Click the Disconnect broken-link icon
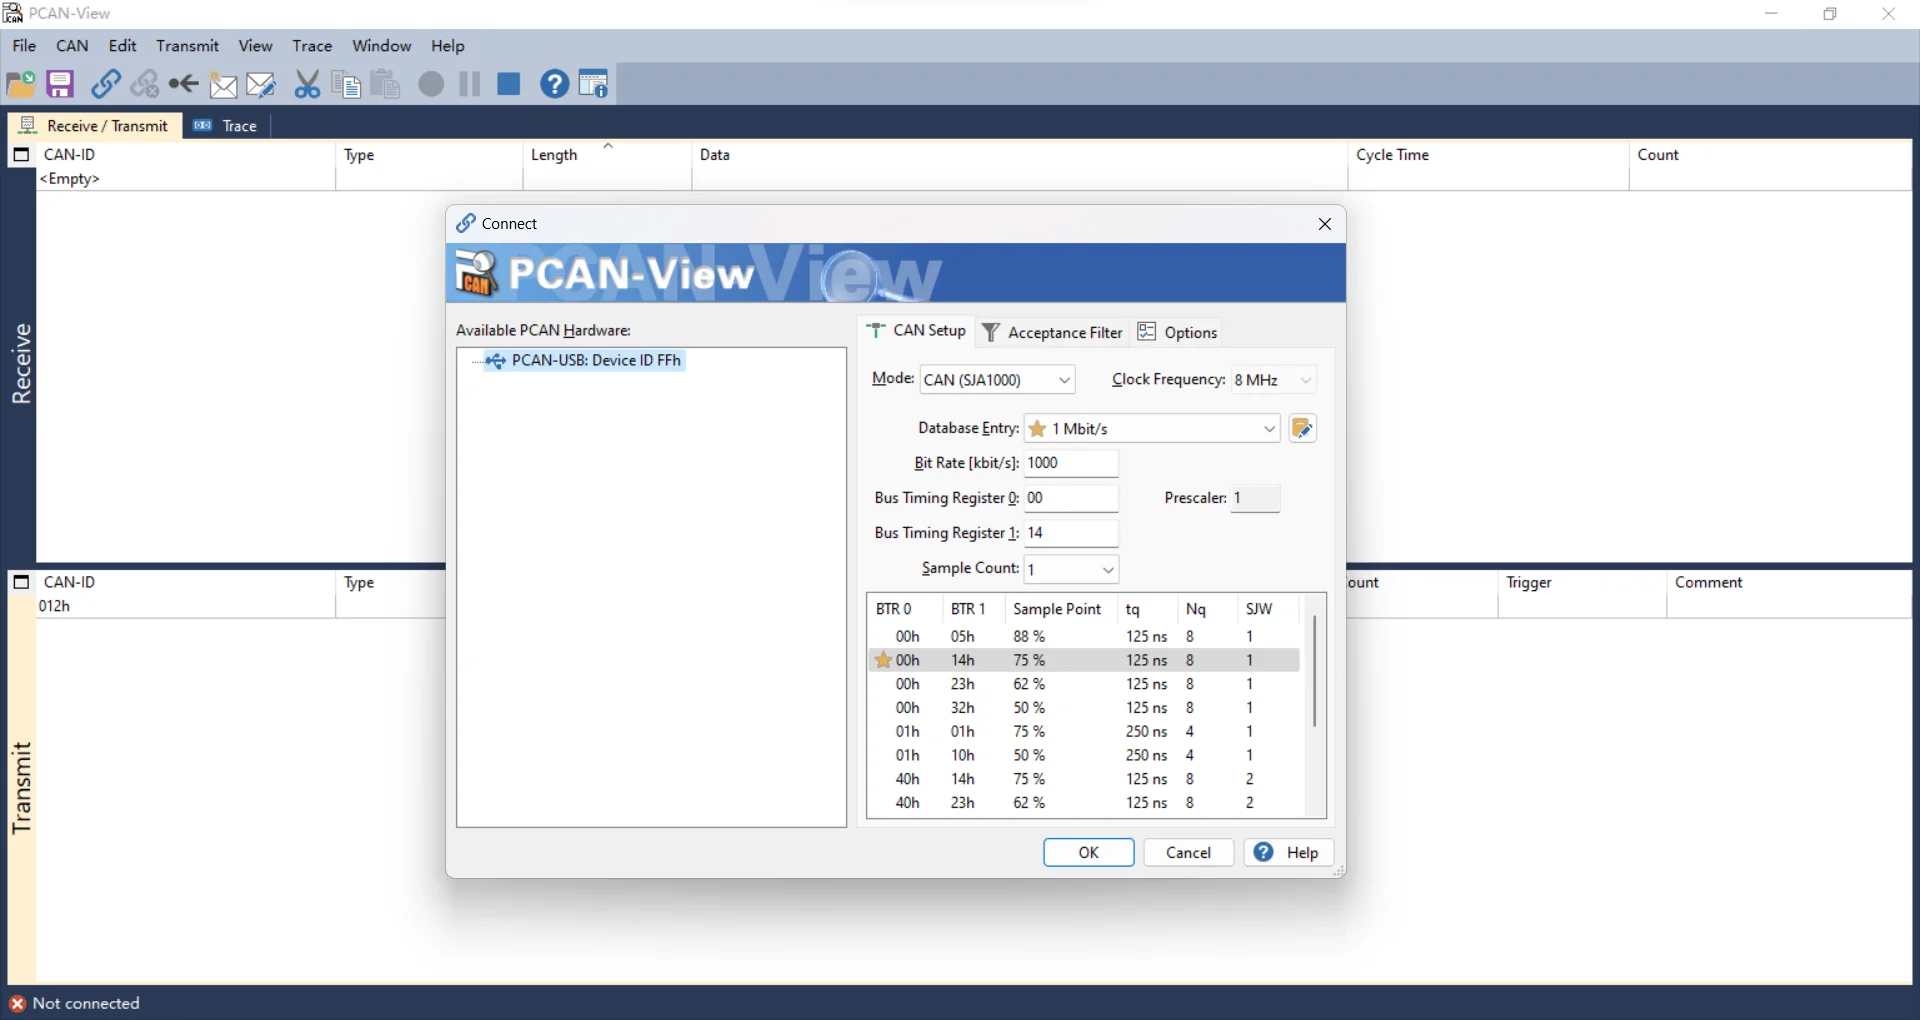This screenshot has width=1920, height=1020. point(146,84)
